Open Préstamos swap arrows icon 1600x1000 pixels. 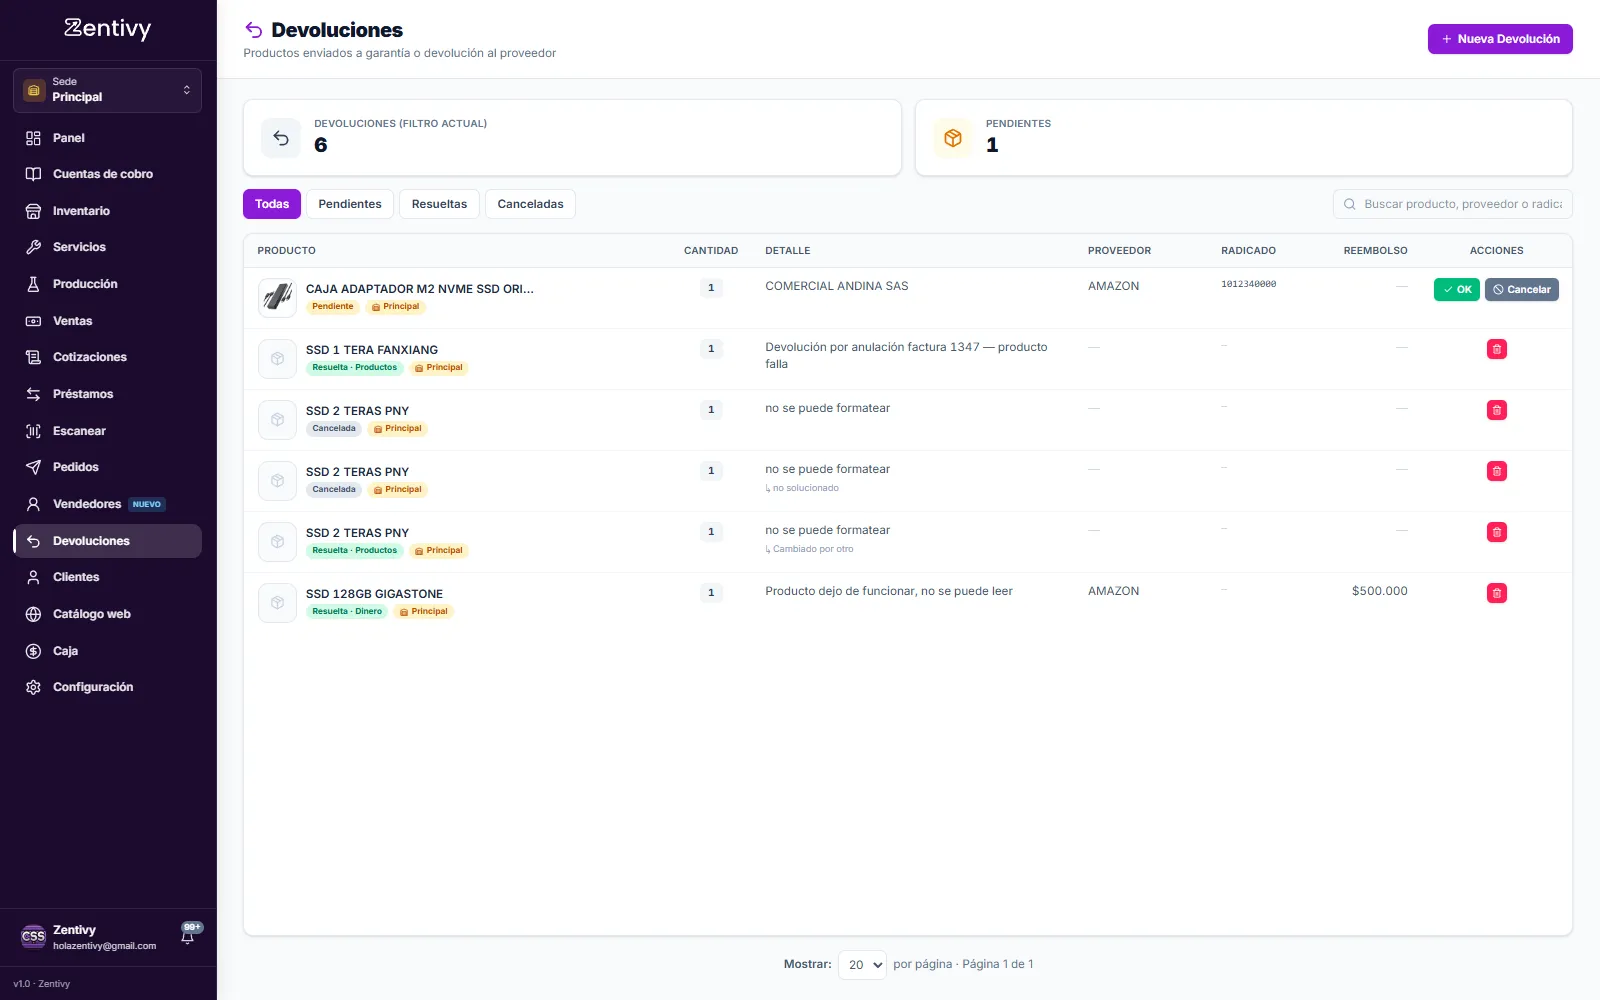(x=33, y=394)
